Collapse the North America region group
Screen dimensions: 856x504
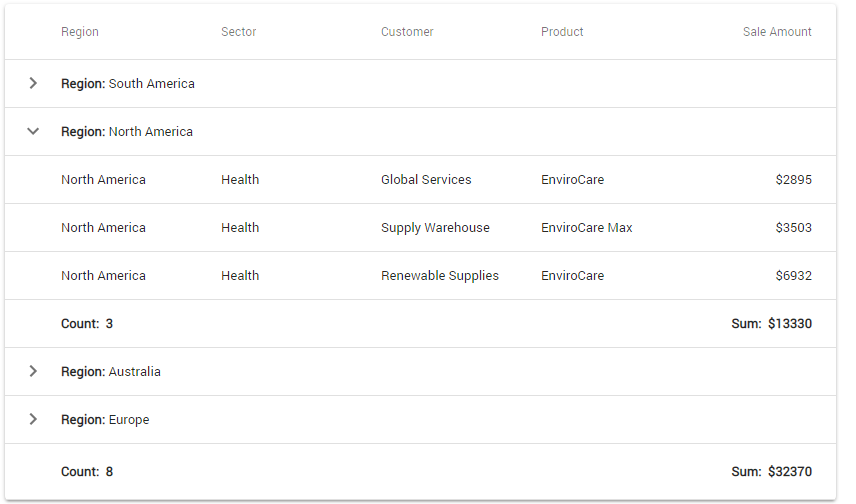click(33, 132)
